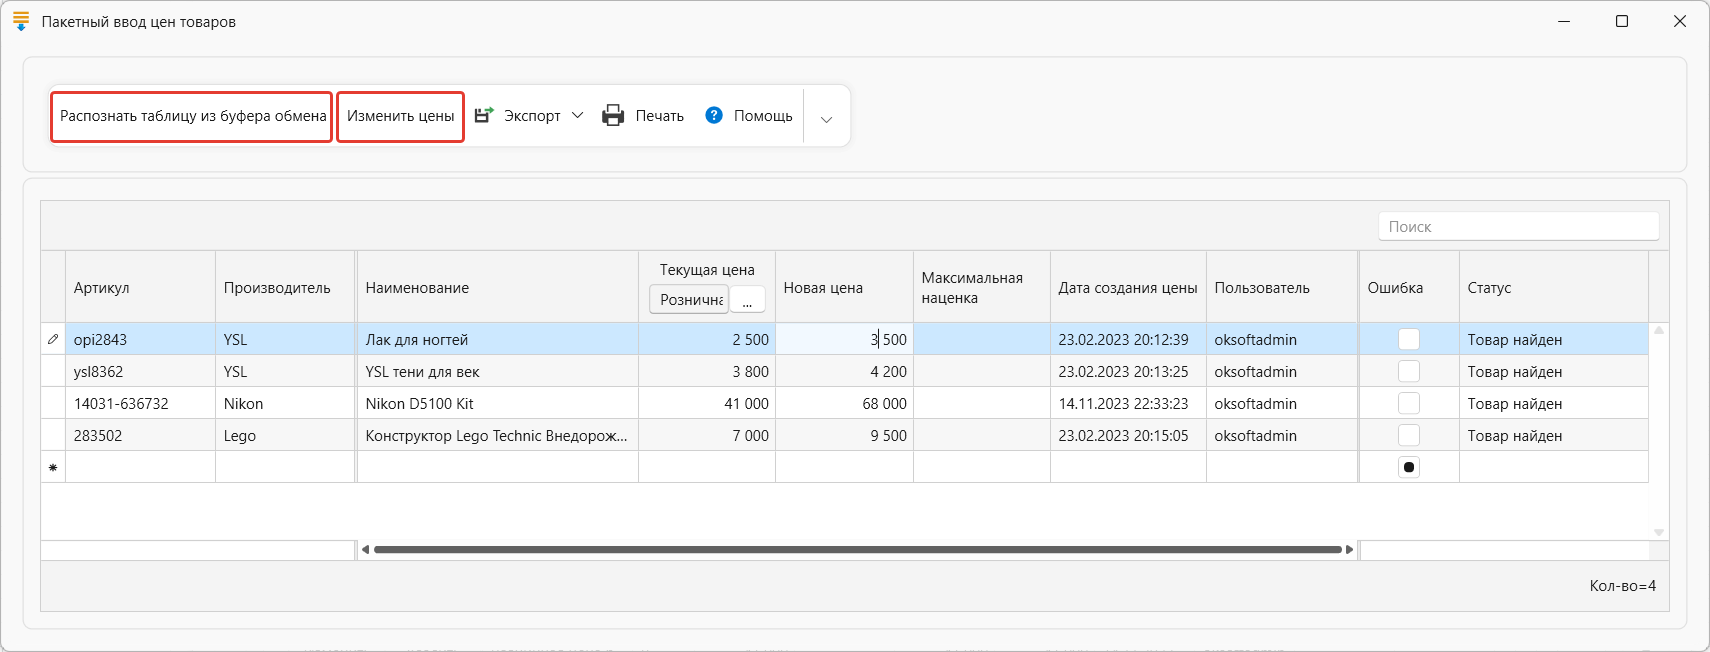Click the Конструктор Lego Technic cell

[x=498, y=435]
